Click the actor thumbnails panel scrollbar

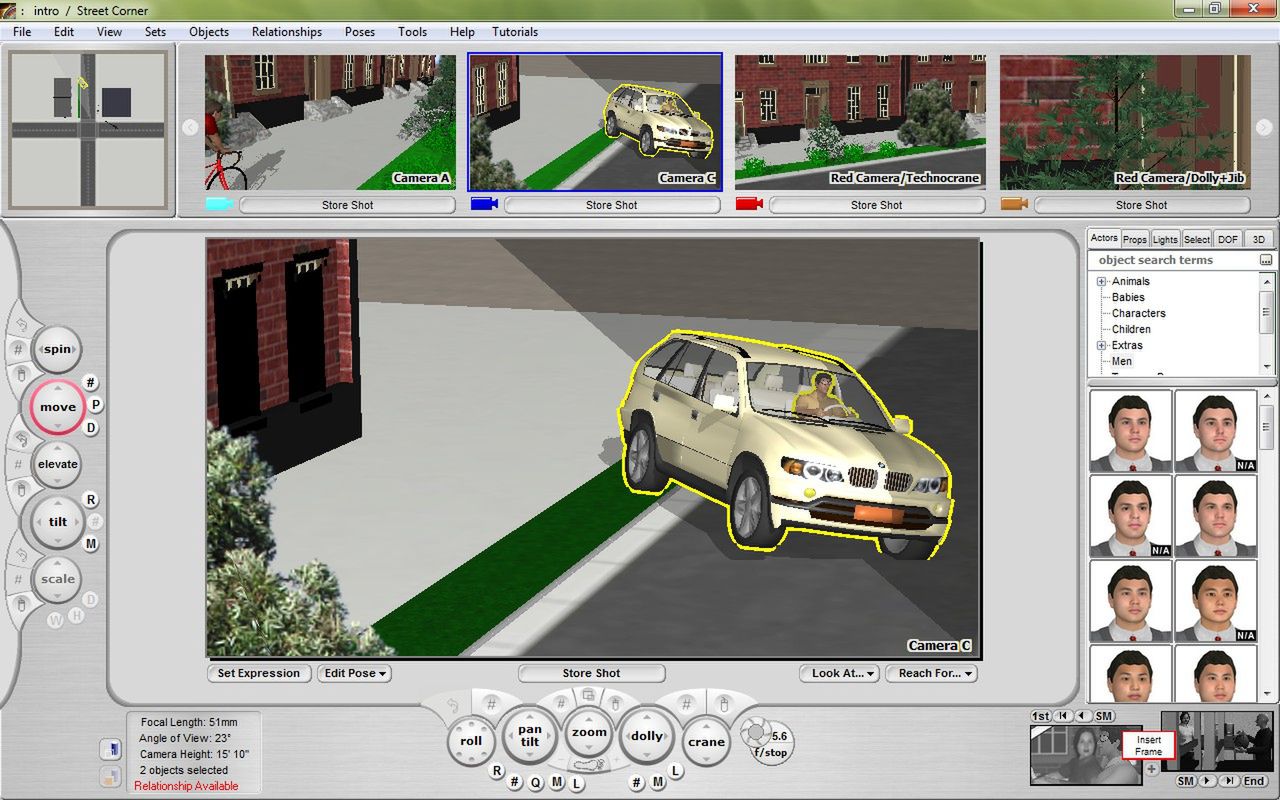tap(1266, 545)
